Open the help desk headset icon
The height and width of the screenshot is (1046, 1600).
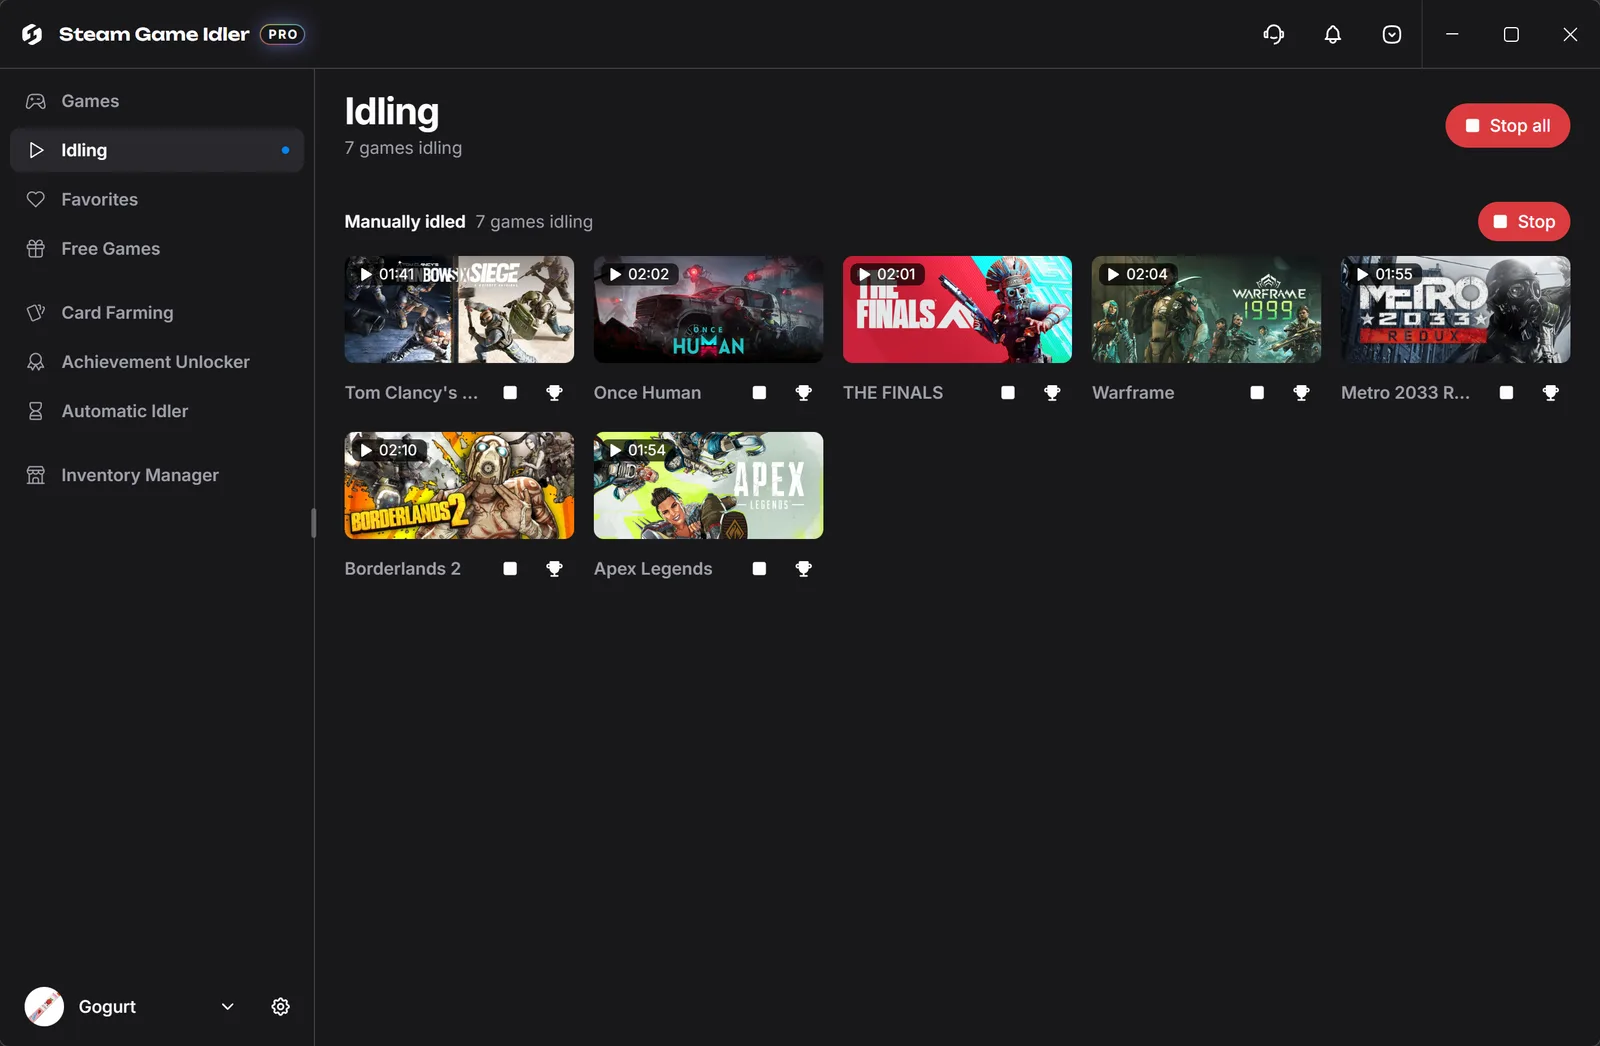(1273, 34)
